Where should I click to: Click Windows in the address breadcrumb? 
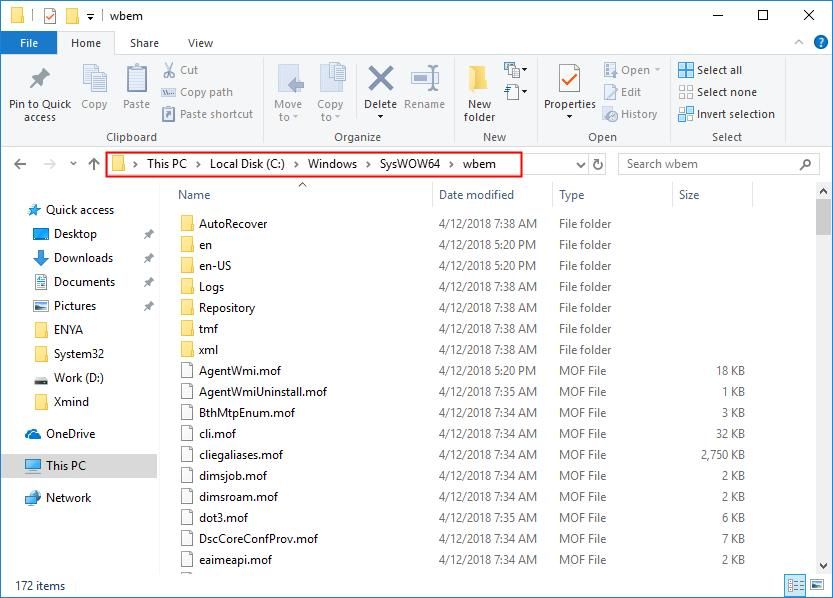tap(332, 164)
